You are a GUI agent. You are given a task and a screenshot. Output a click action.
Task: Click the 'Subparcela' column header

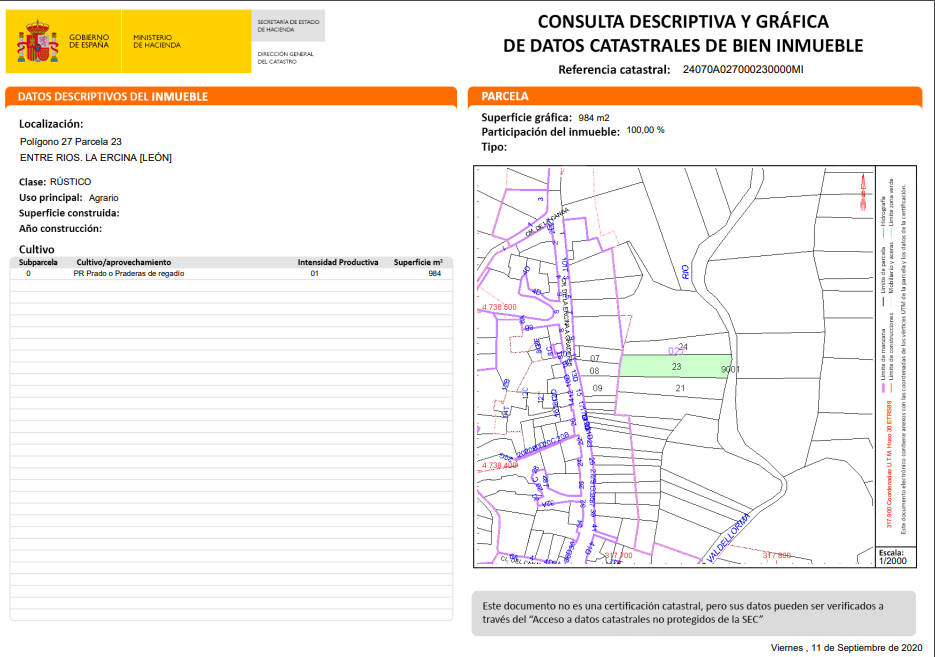(38, 262)
